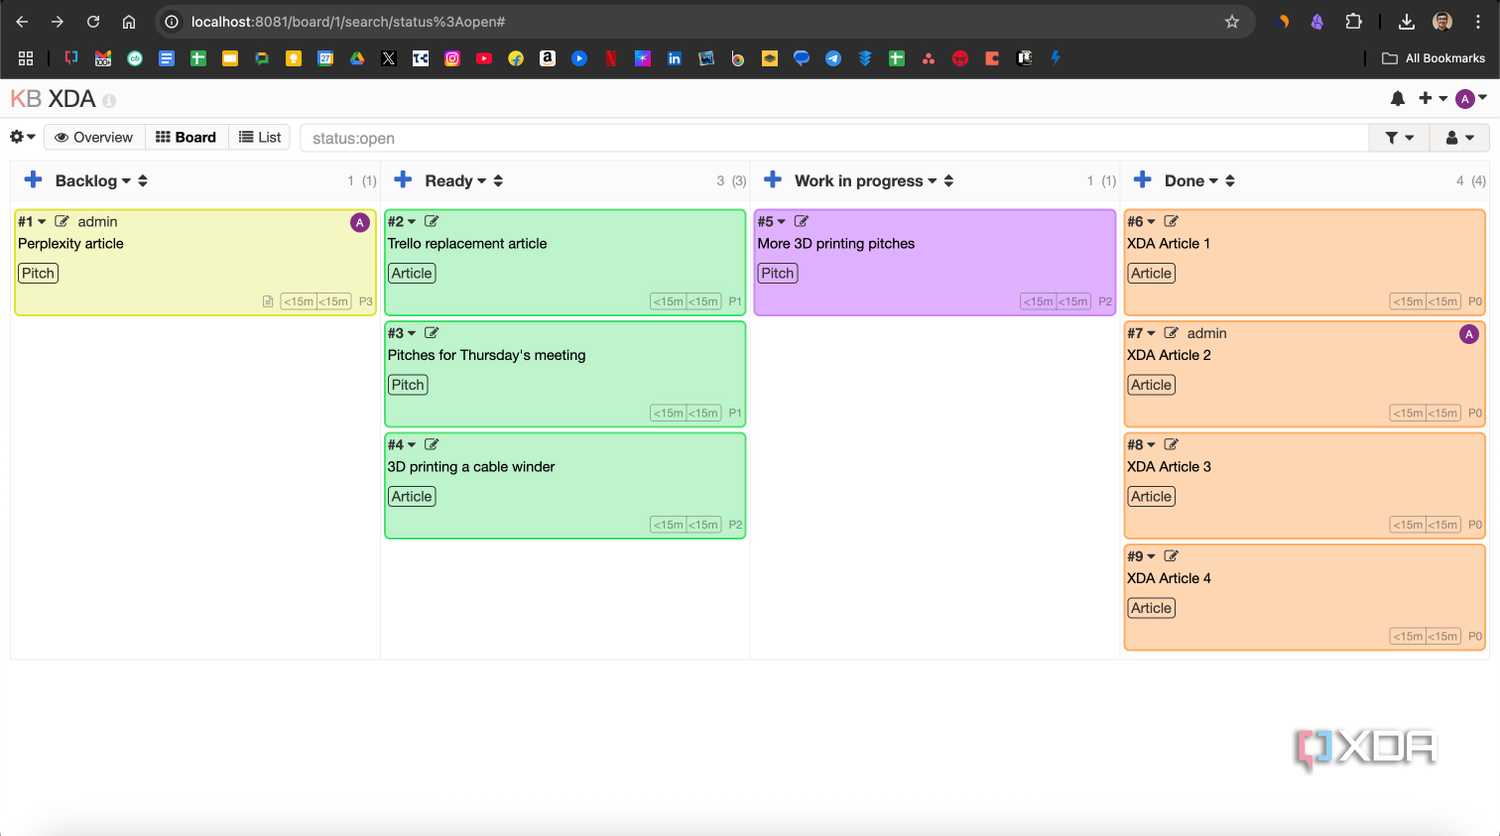Viewport: 1500px width, 836px height.
Task: Open XDA Article 3 card title
Action: tap(1169, 467)
